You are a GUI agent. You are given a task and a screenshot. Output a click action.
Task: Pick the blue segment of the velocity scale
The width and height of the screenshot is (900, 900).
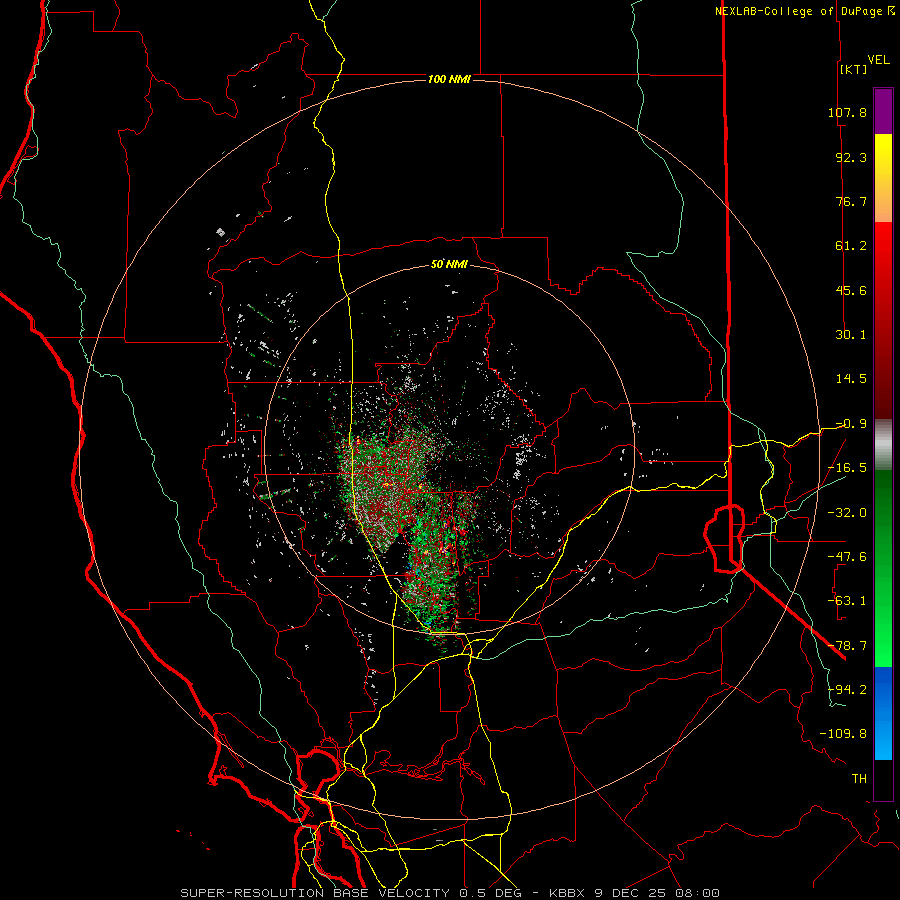click(883, 713)
